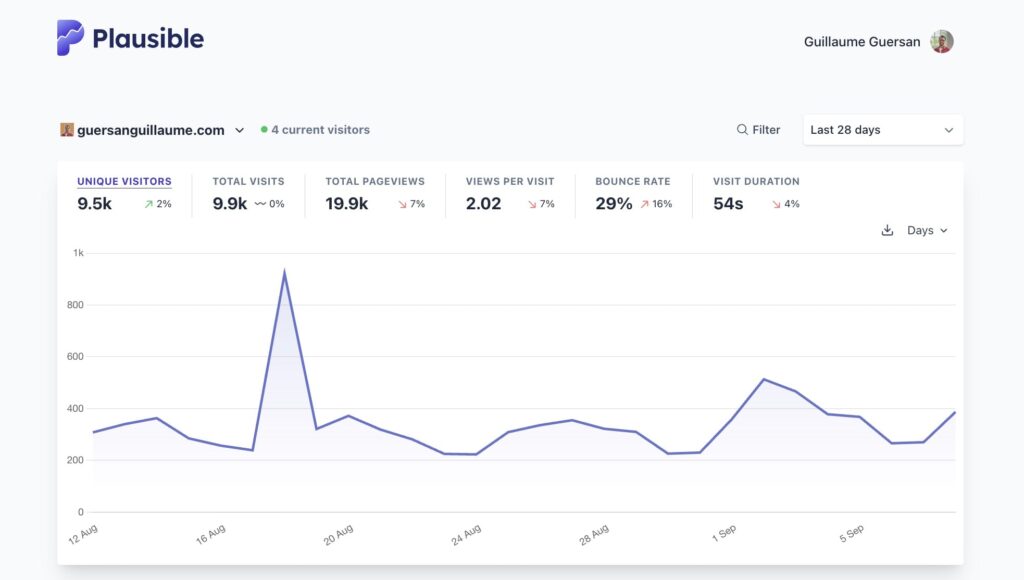Display Visit Duration metric on chart
The image size is (1024, 580).
[756, 182]
